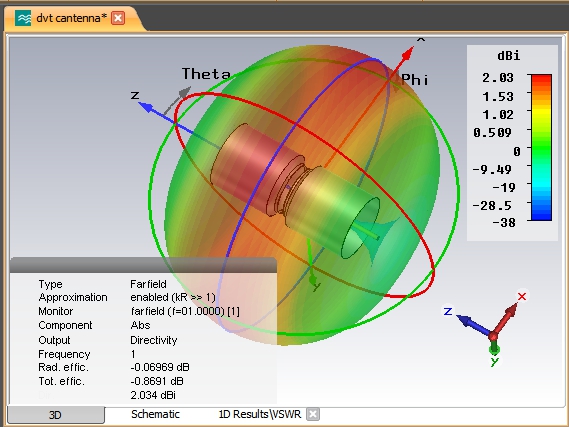The image size is (569, 427).
Task: Switch to the 3D view tab
Action: pyautogui.click(x=56, y=415)
